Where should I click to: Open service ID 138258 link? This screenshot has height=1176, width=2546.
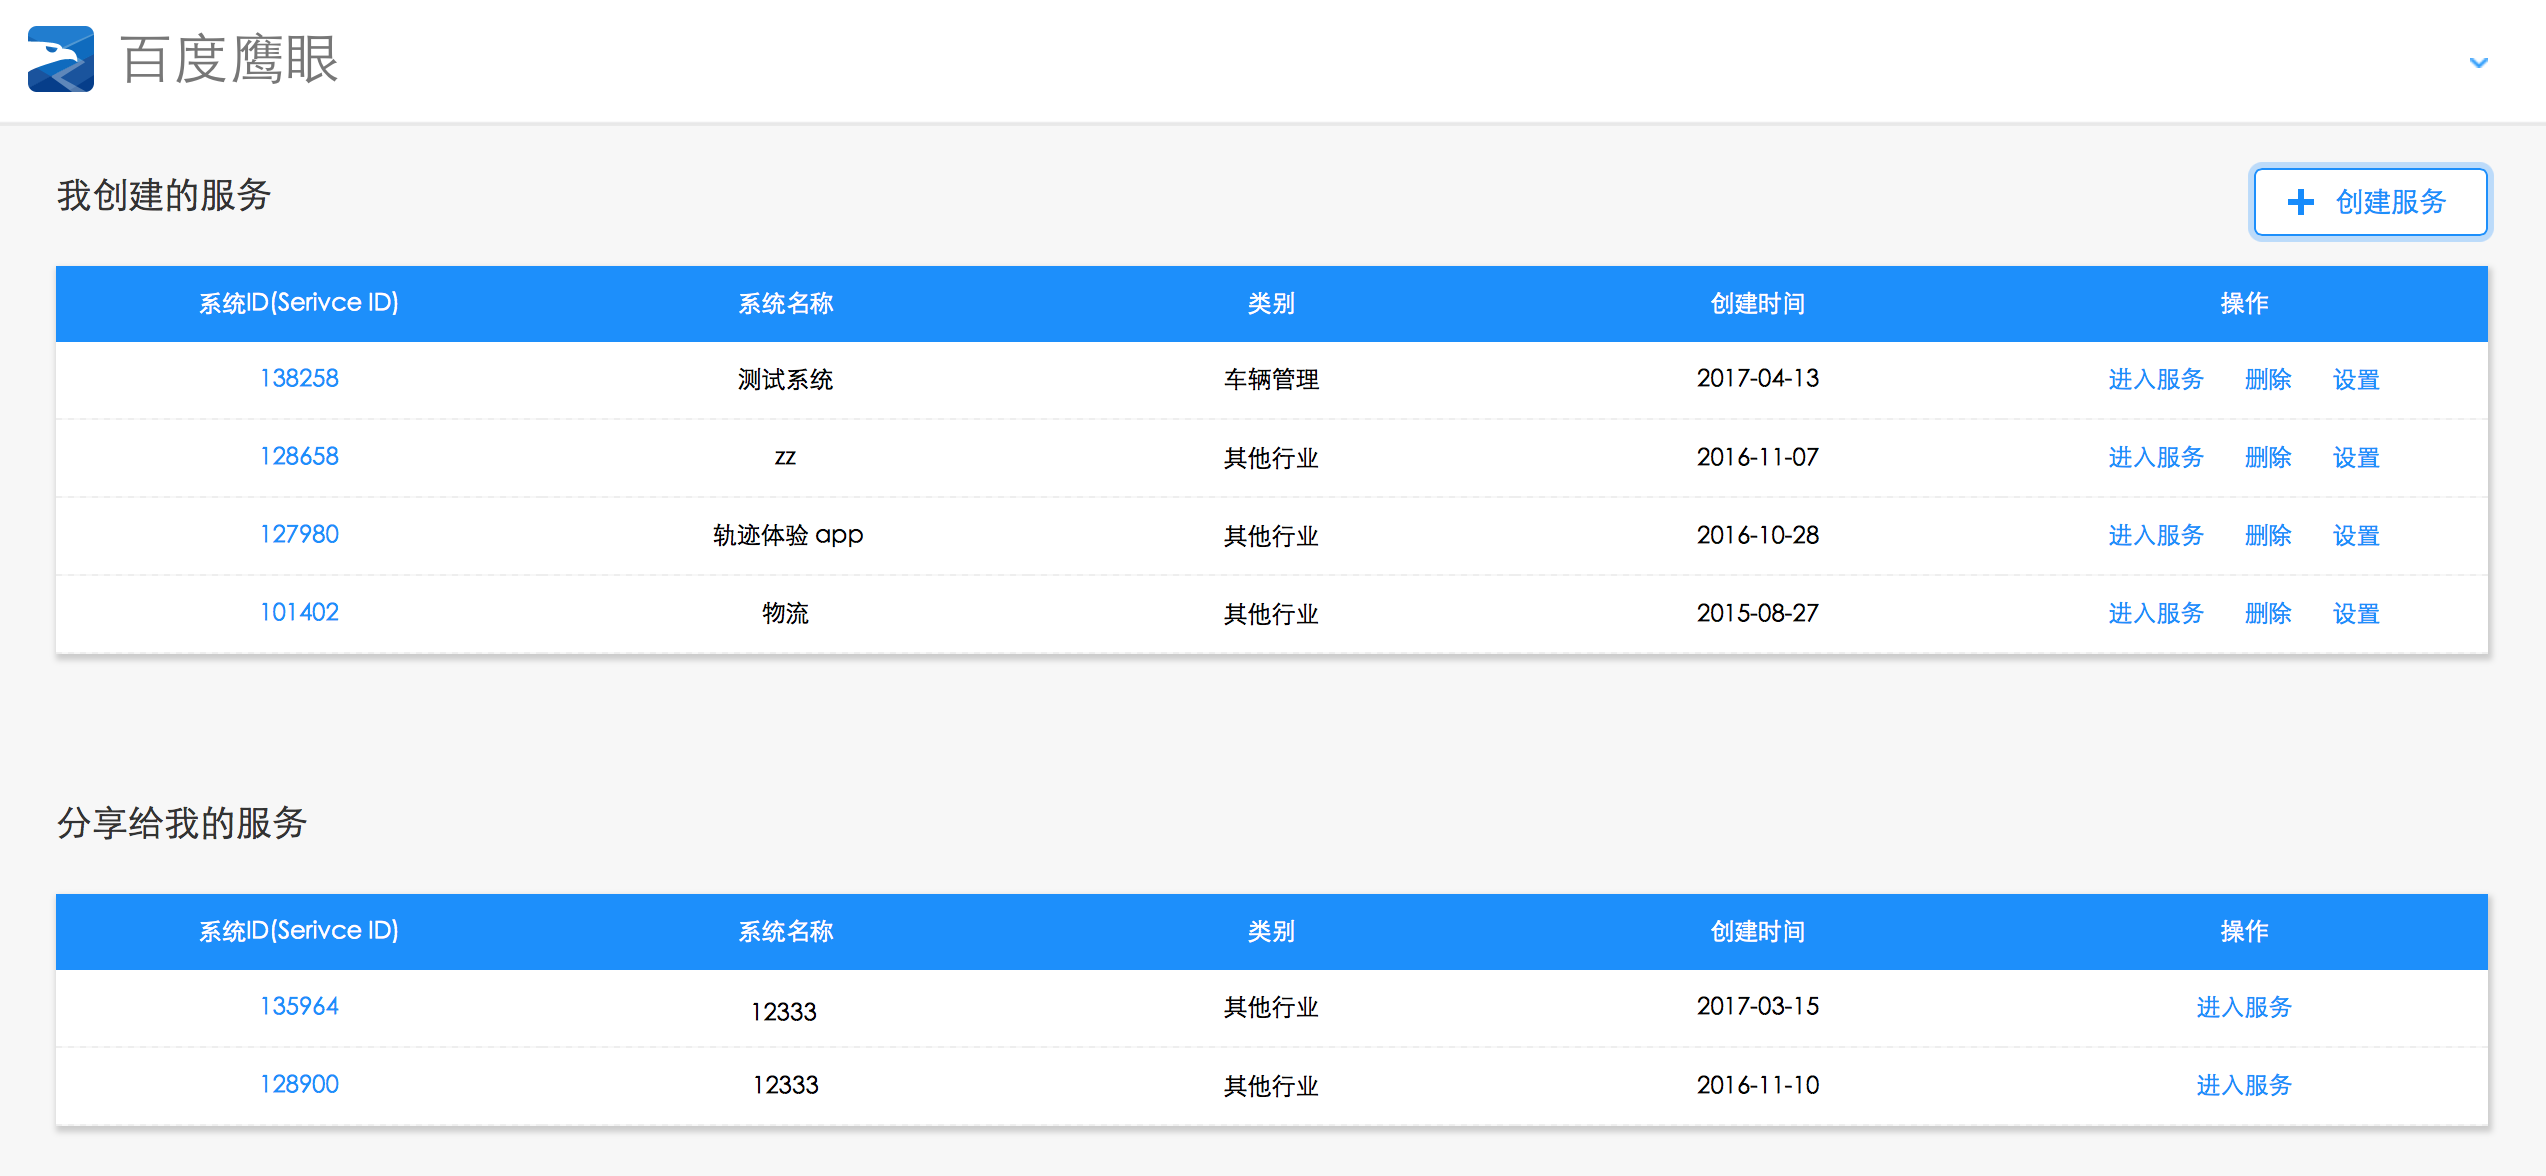click(x=299, y=378)
